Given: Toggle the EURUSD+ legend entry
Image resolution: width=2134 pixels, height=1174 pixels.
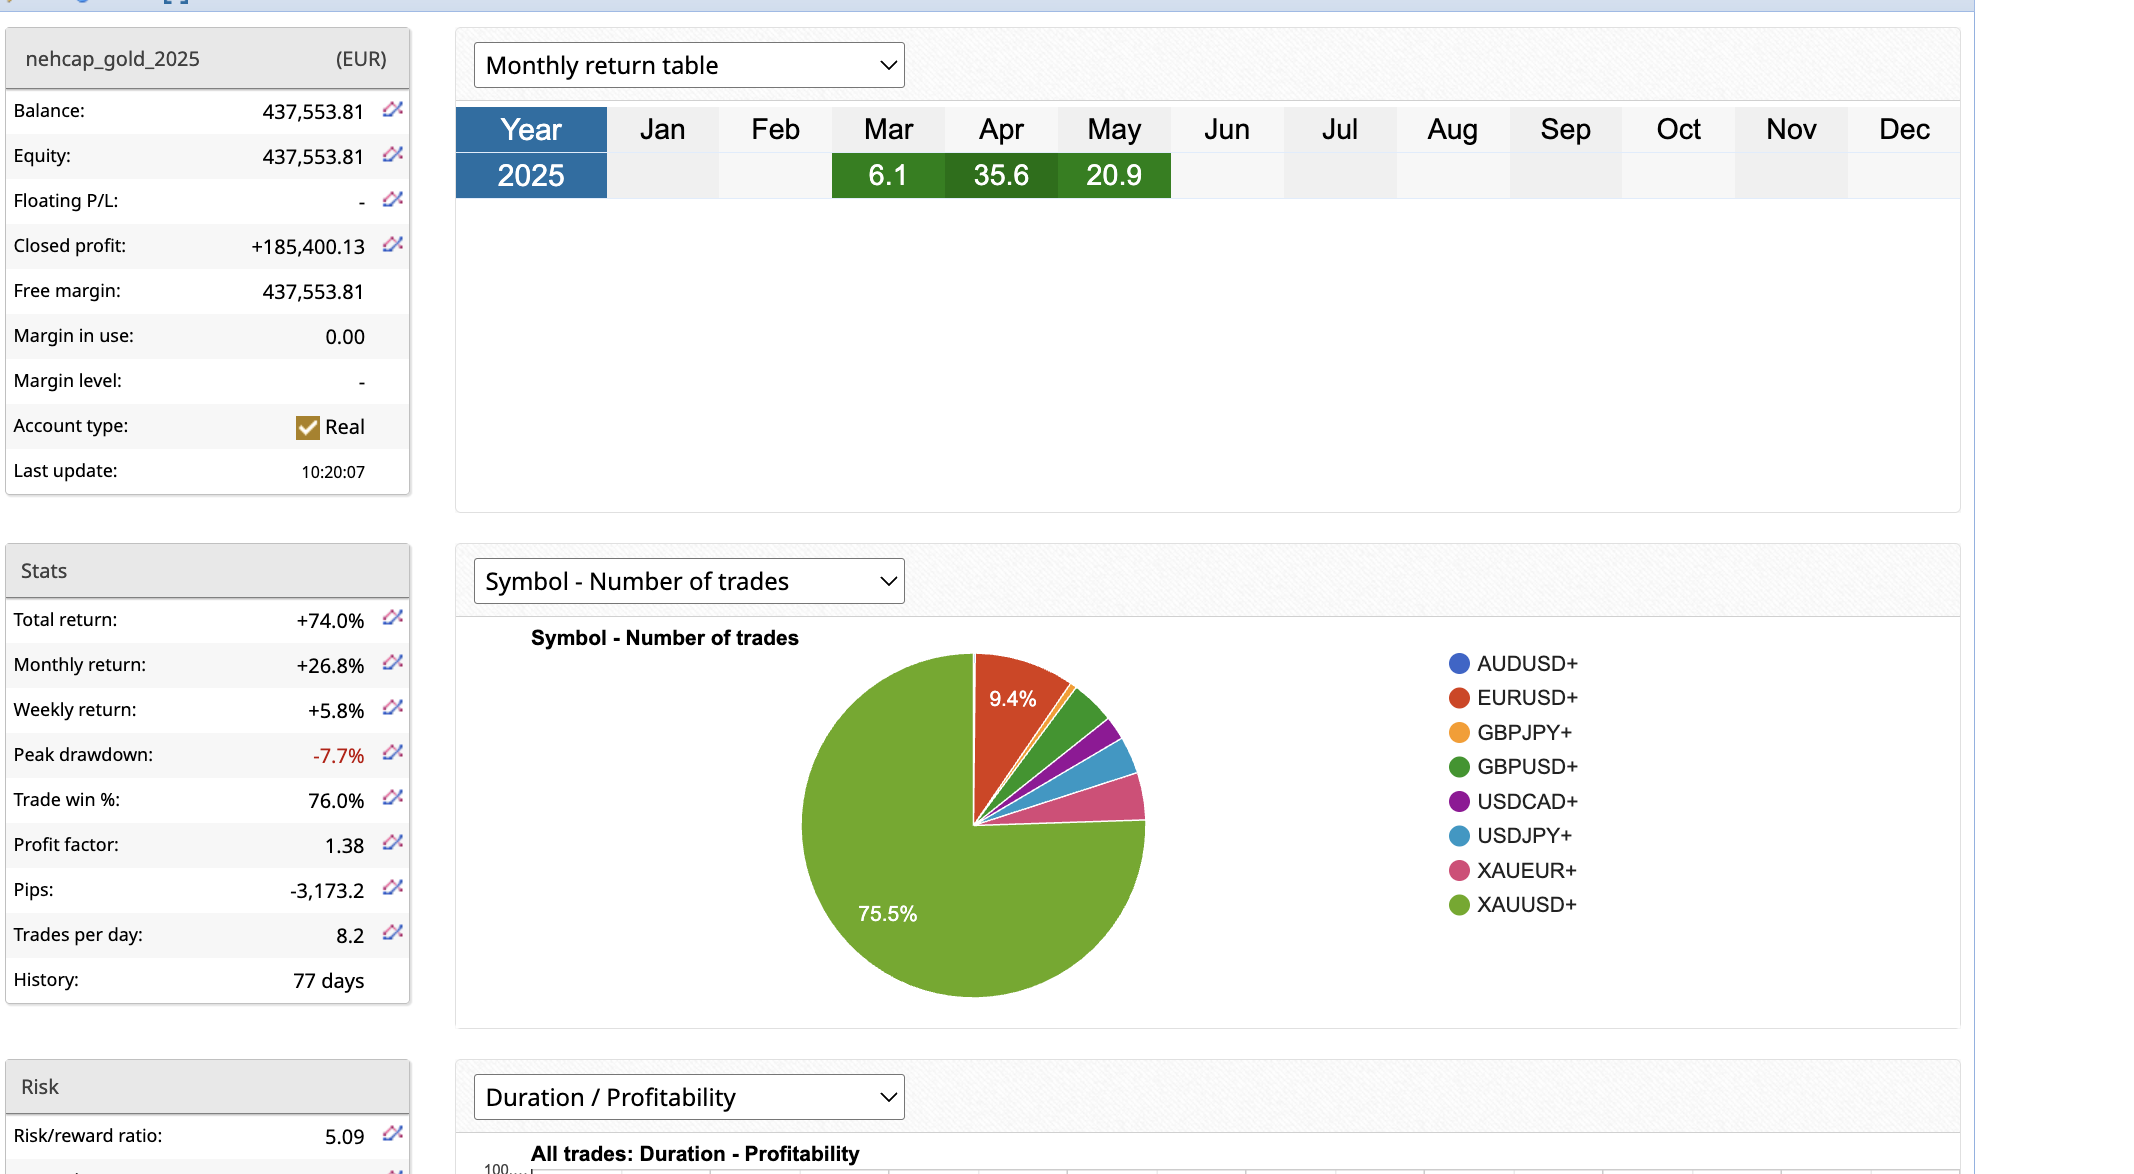Looking at the screenshot, I should point(1526,698).
